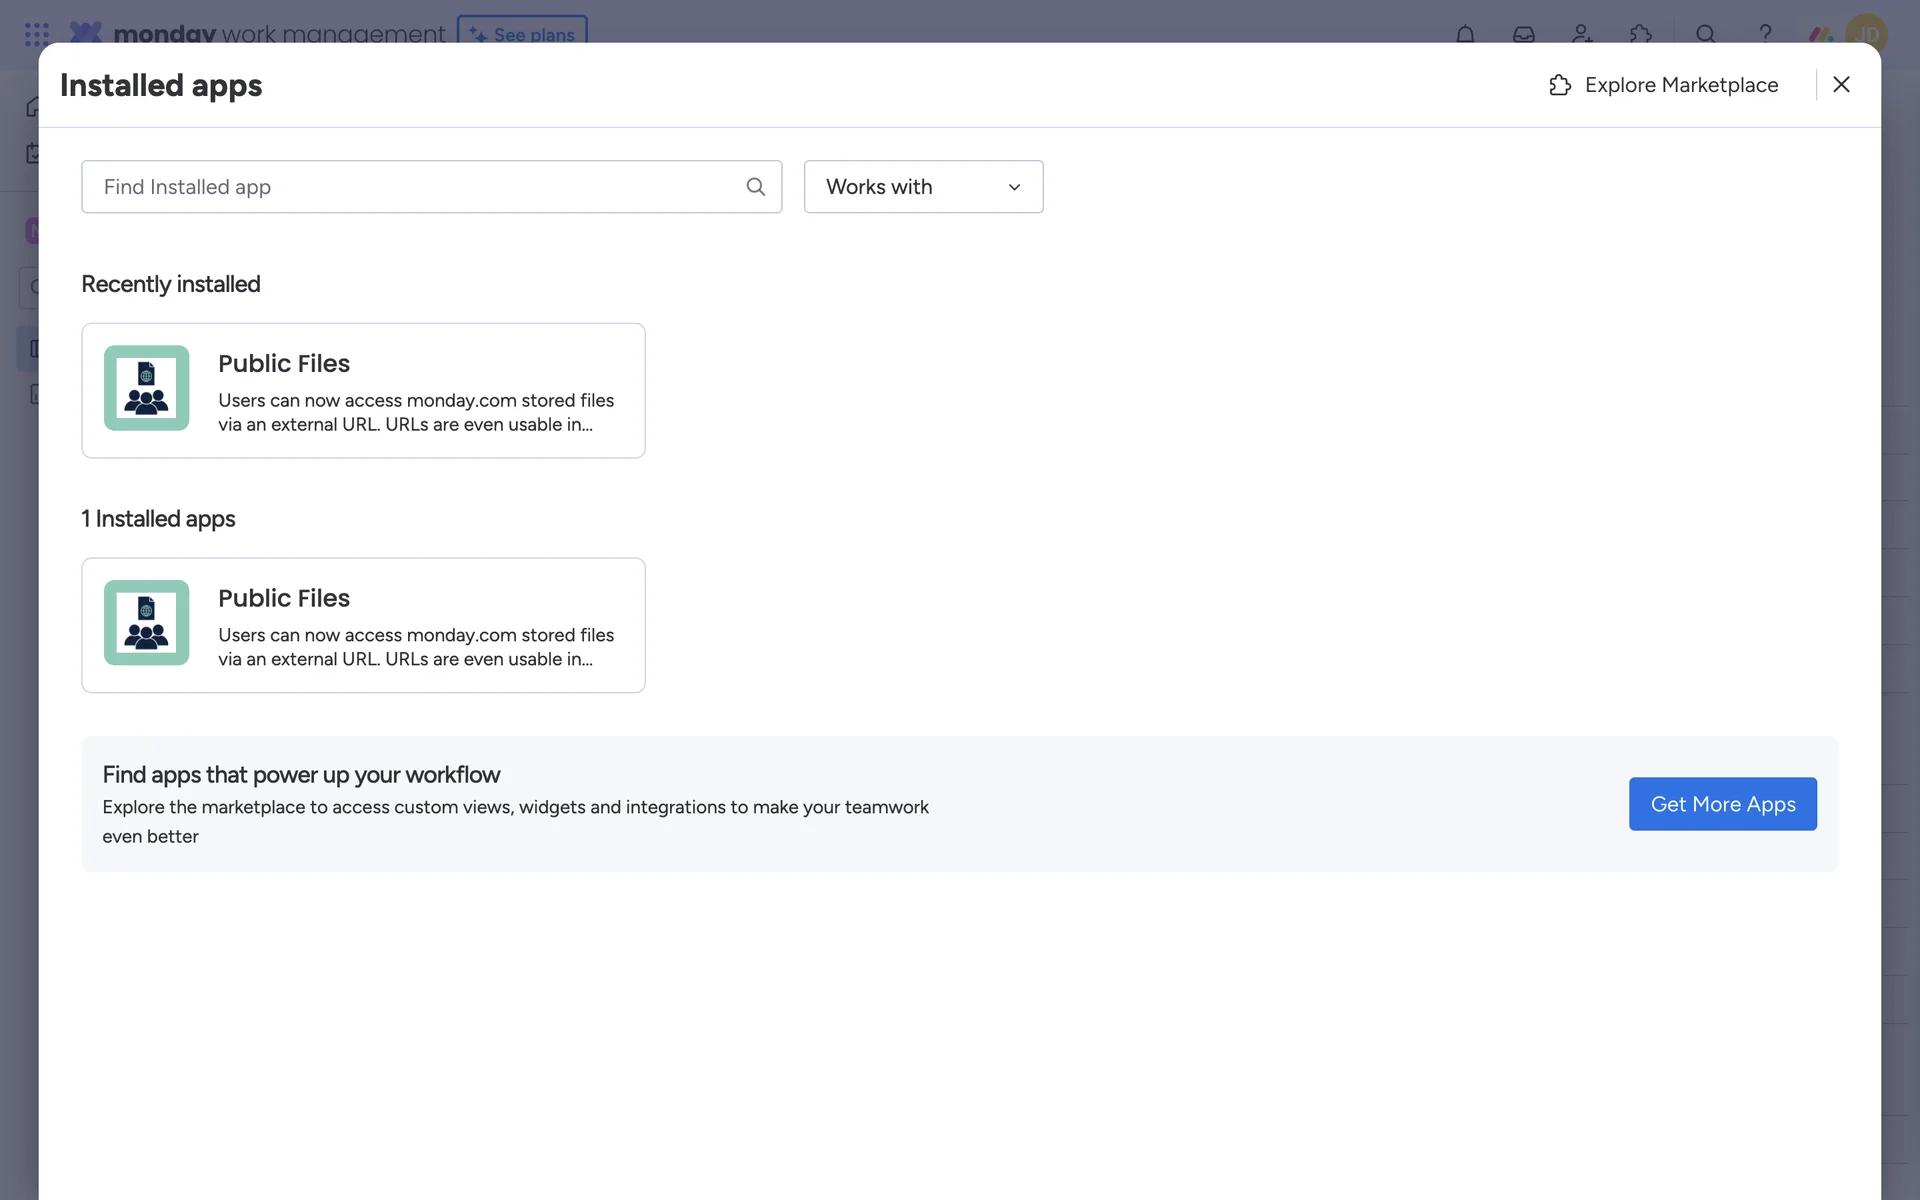Close the Installed apps dialog

1841,85
